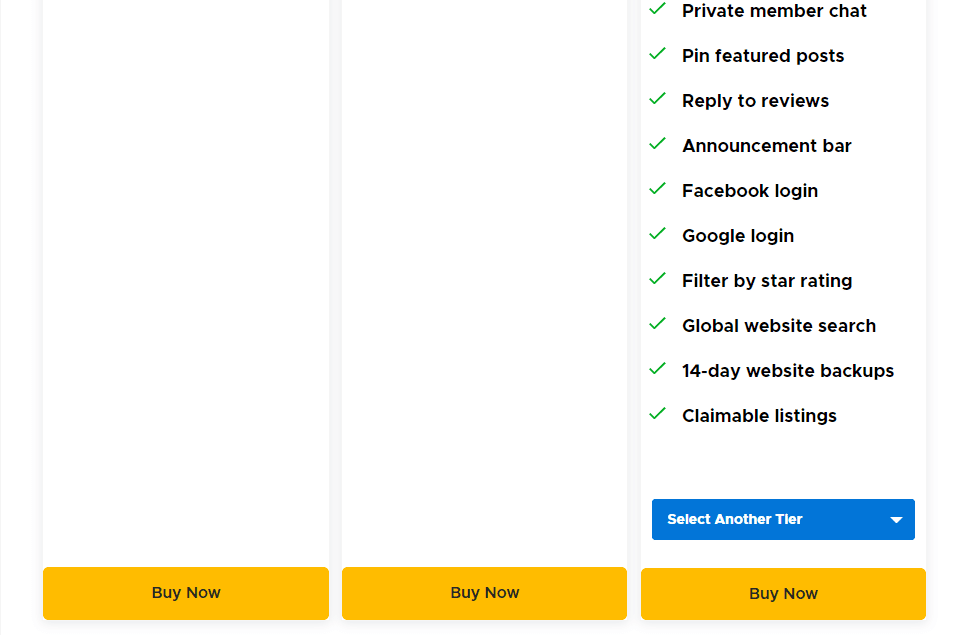The height and width of the screenshot is (635, 971).
Task: Click the check beside Filter by star rating
Action: point(657,279)
